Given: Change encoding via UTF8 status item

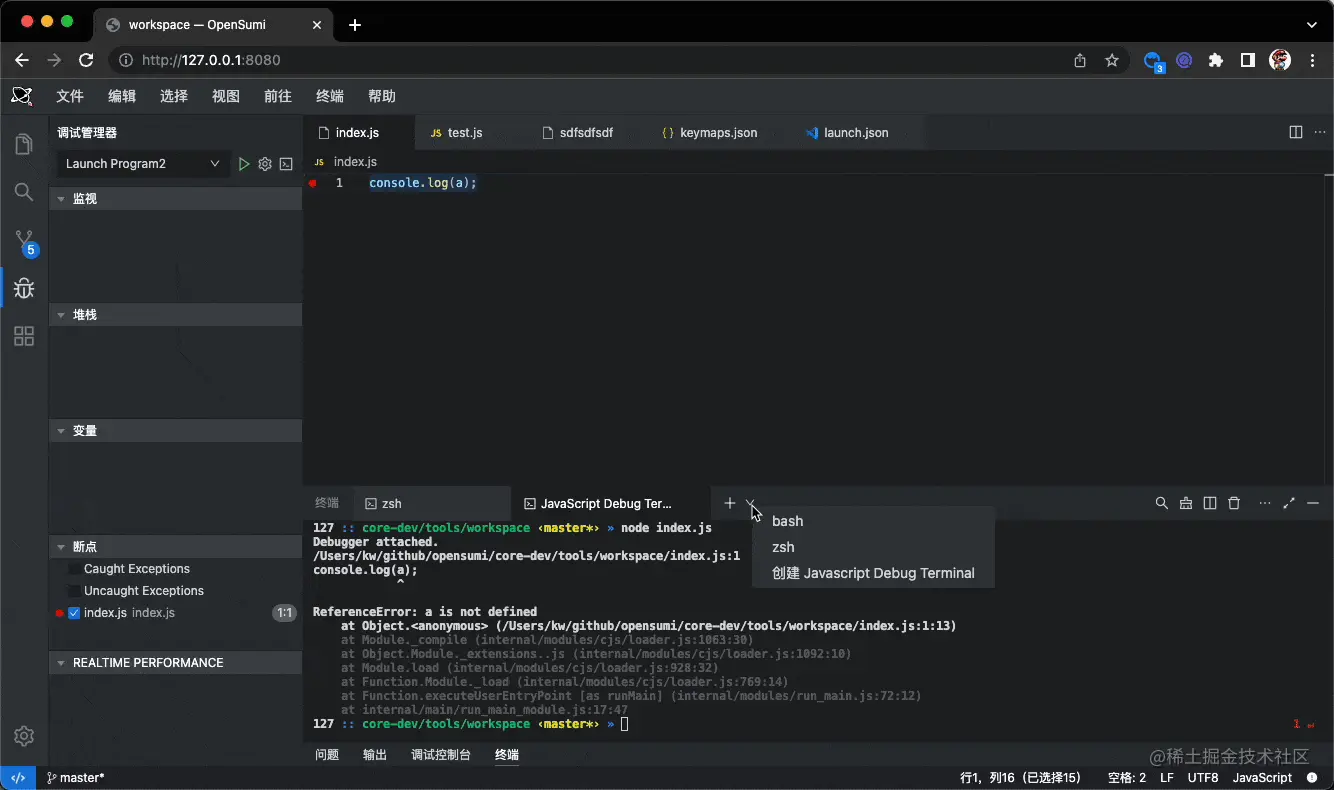Looking at the screenshot, I should point(1203,778).
